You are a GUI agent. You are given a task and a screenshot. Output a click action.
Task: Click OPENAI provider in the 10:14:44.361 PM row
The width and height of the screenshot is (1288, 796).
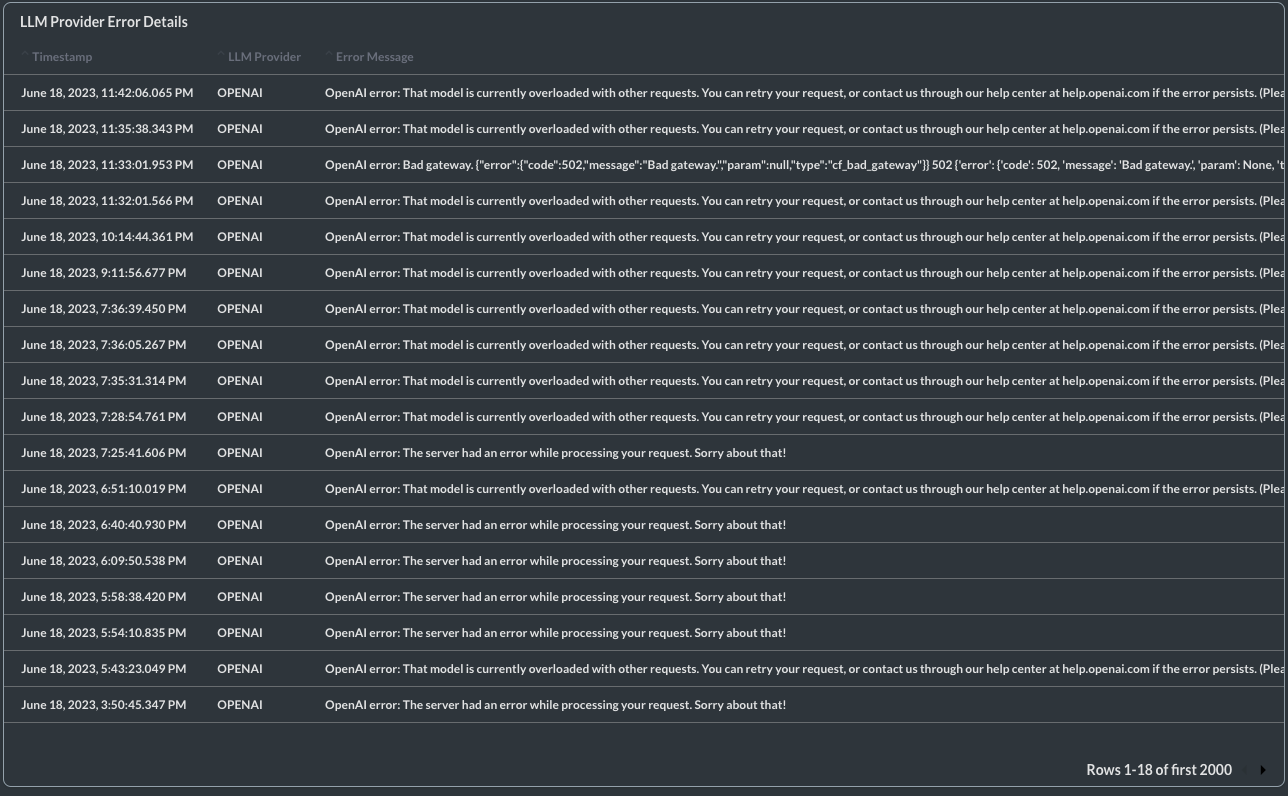click(x=240, y=237)
